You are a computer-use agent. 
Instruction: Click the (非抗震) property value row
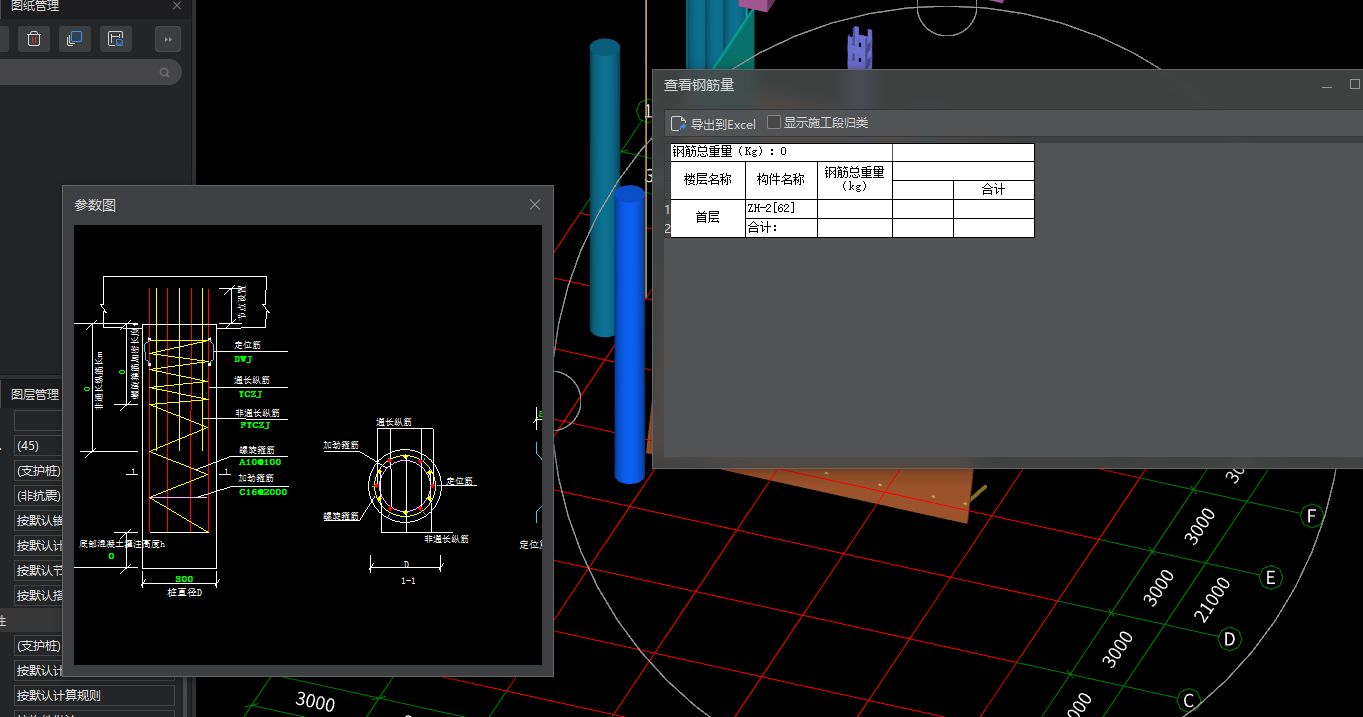coord(40,495)
